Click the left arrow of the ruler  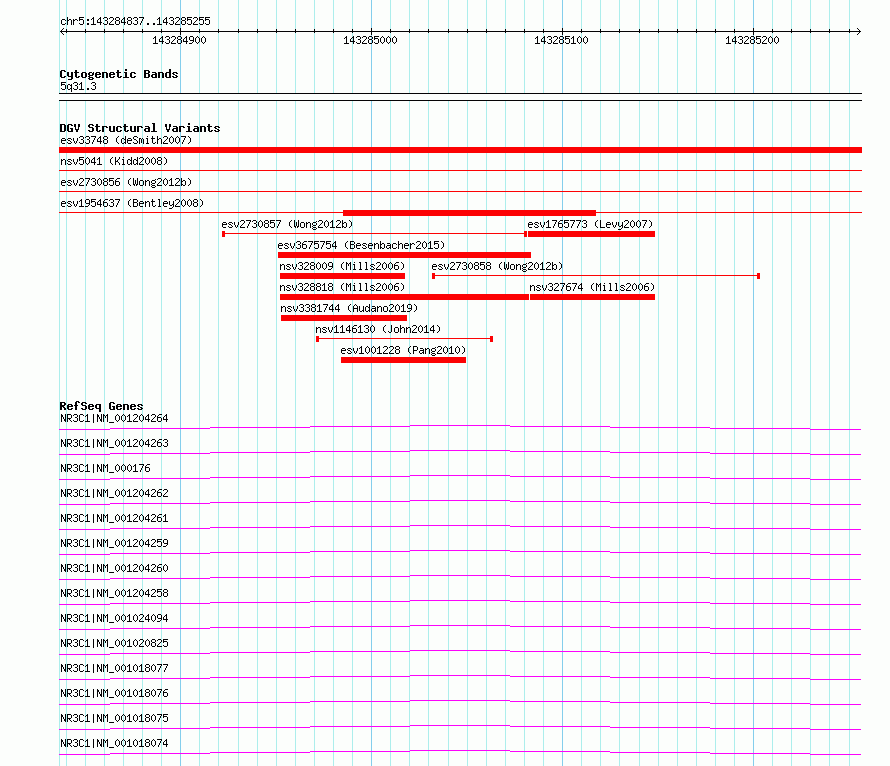(63, 31)
